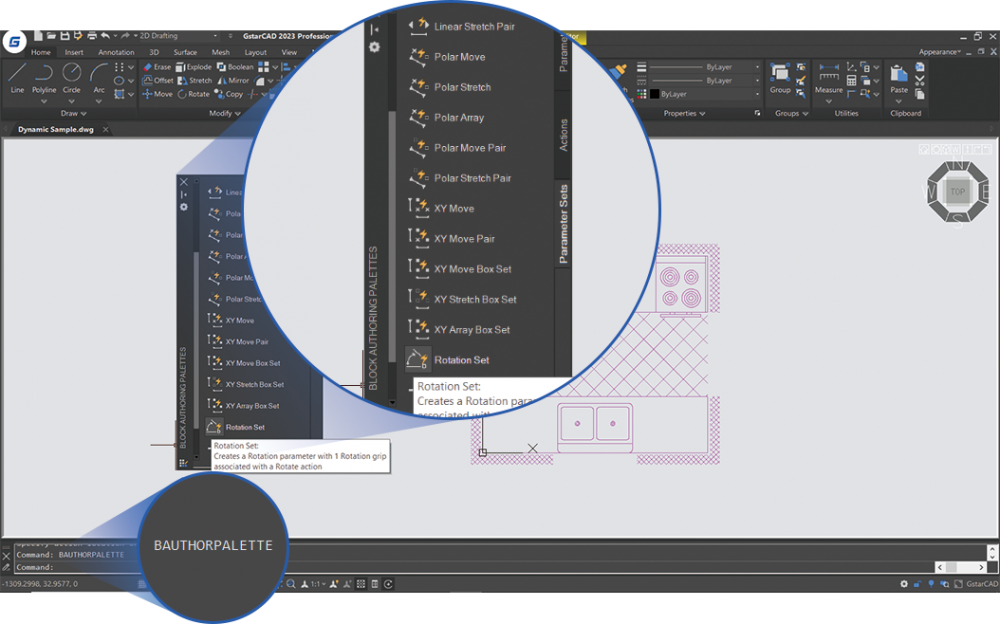Open the Properties panel dialog launcher

758,114
